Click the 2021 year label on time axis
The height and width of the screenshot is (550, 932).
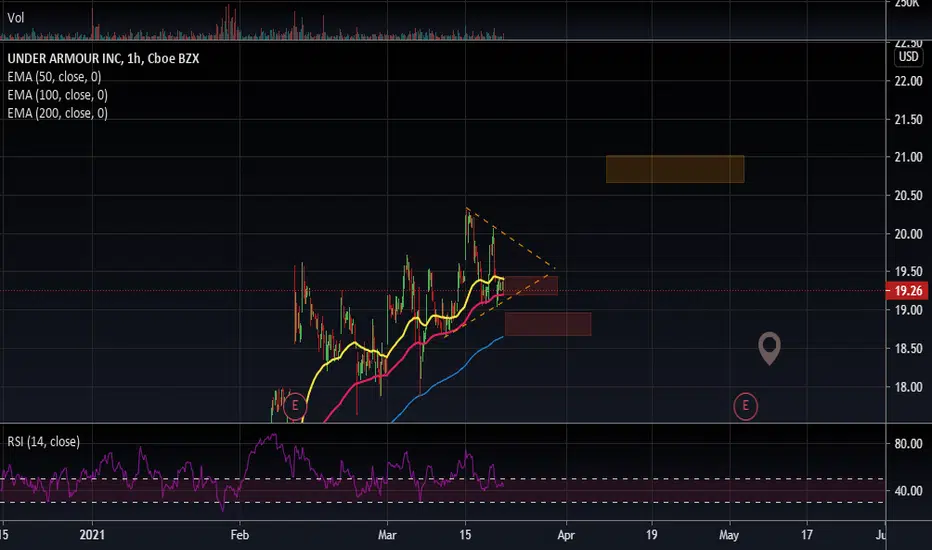tap(92, 535)
